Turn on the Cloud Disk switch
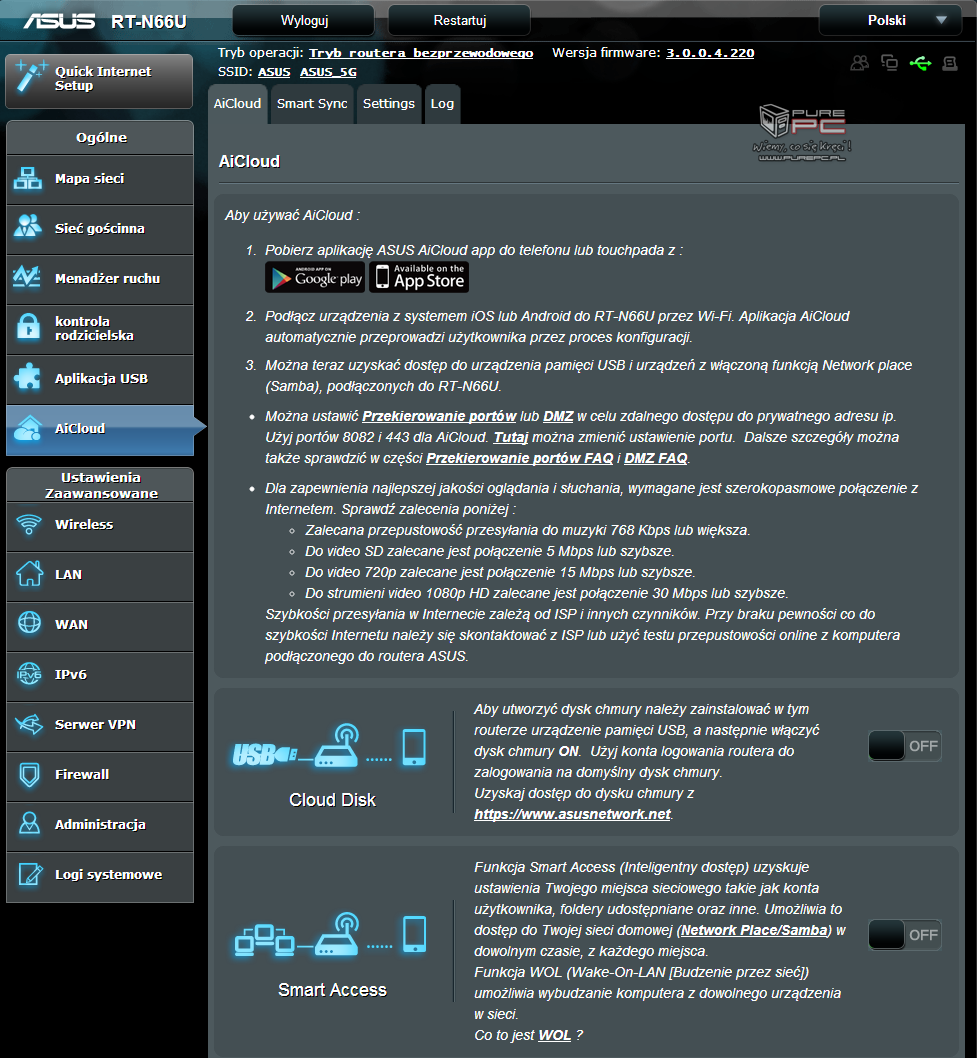This screenshot has width=977, height=1058. click(905, 746)
